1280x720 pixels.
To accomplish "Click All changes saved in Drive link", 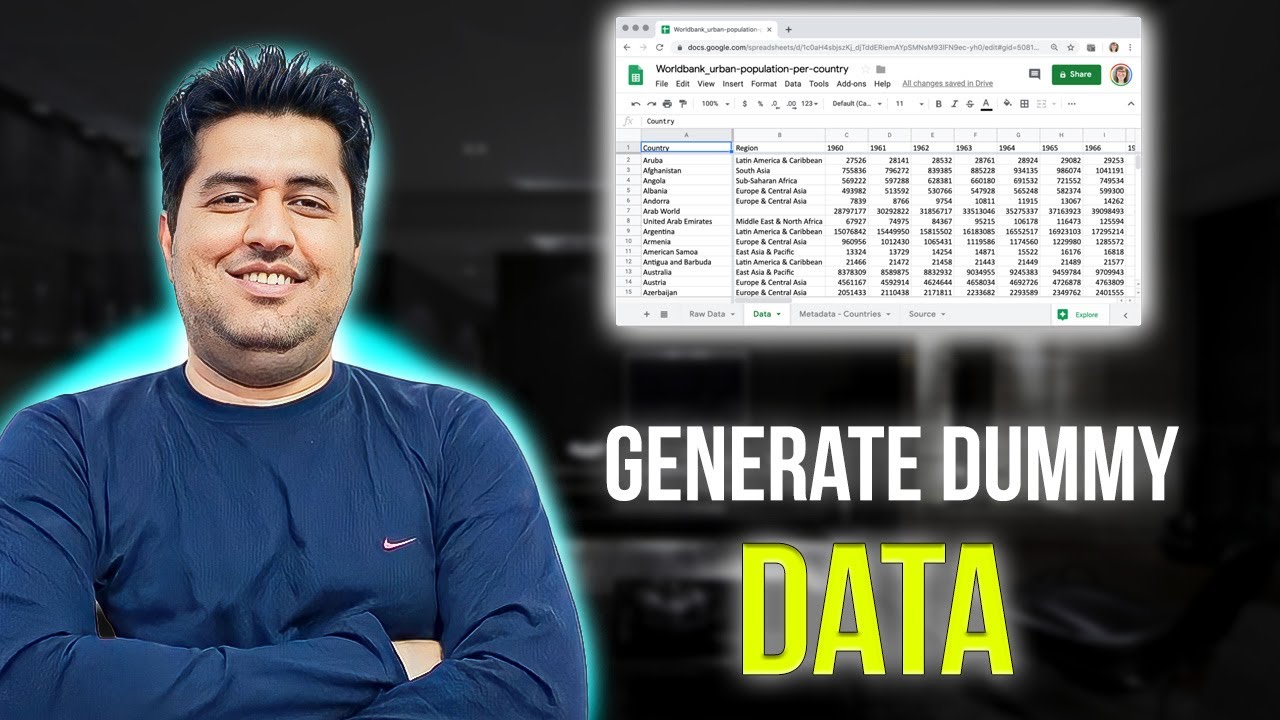I will 948,84.
